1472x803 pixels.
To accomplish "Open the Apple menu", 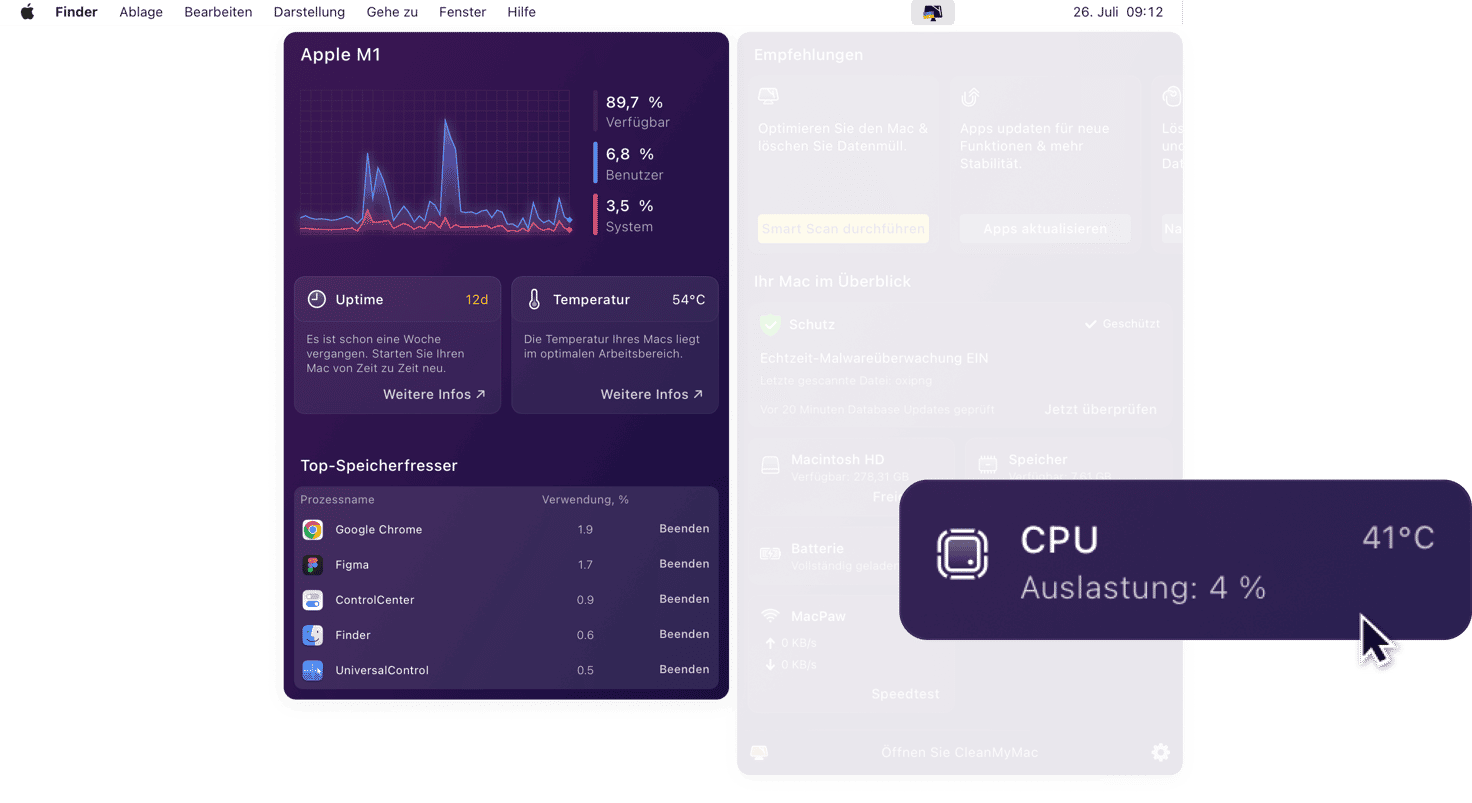I will [27, 12].
